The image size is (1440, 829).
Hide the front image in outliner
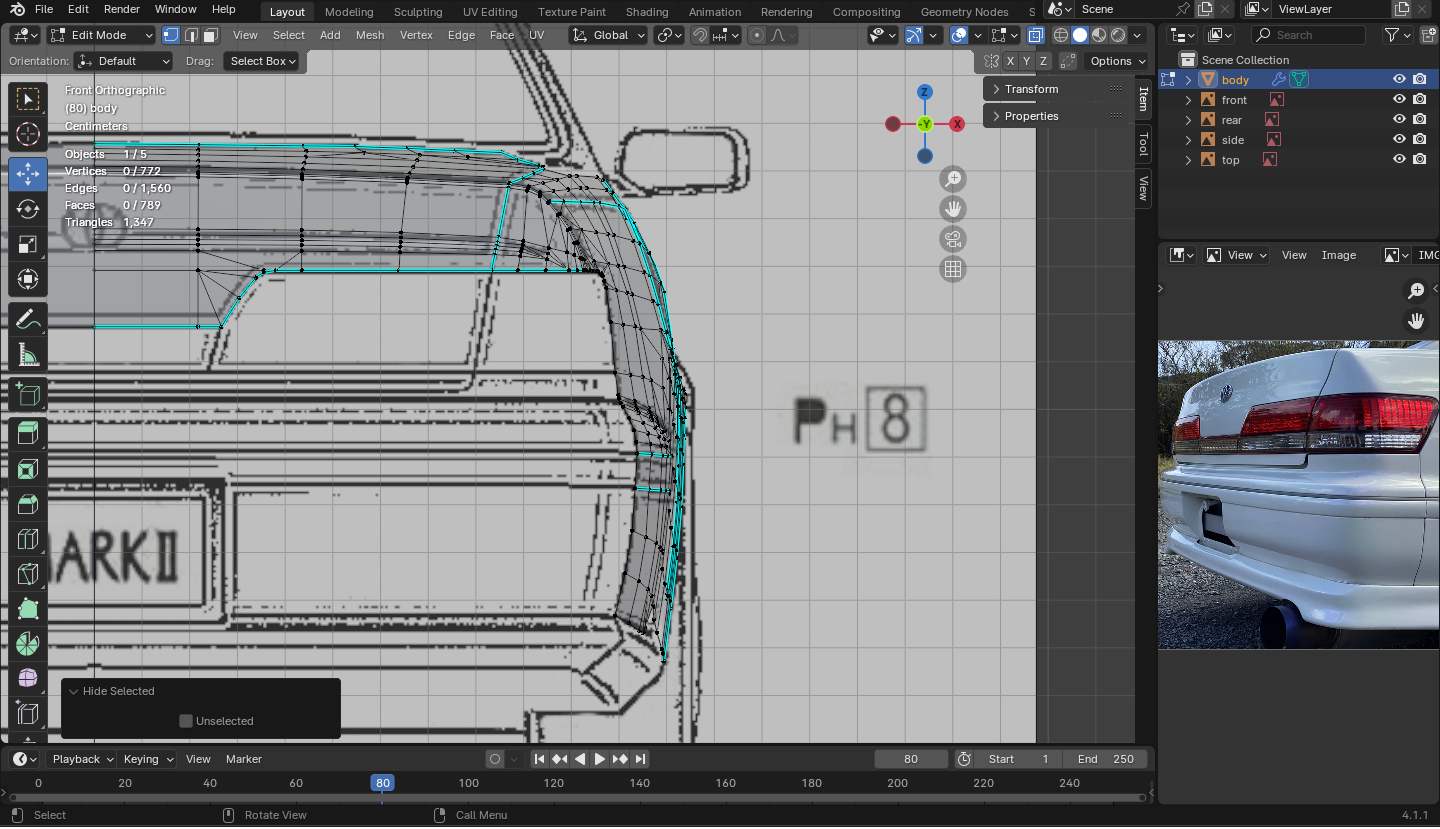coord(1399,100)
